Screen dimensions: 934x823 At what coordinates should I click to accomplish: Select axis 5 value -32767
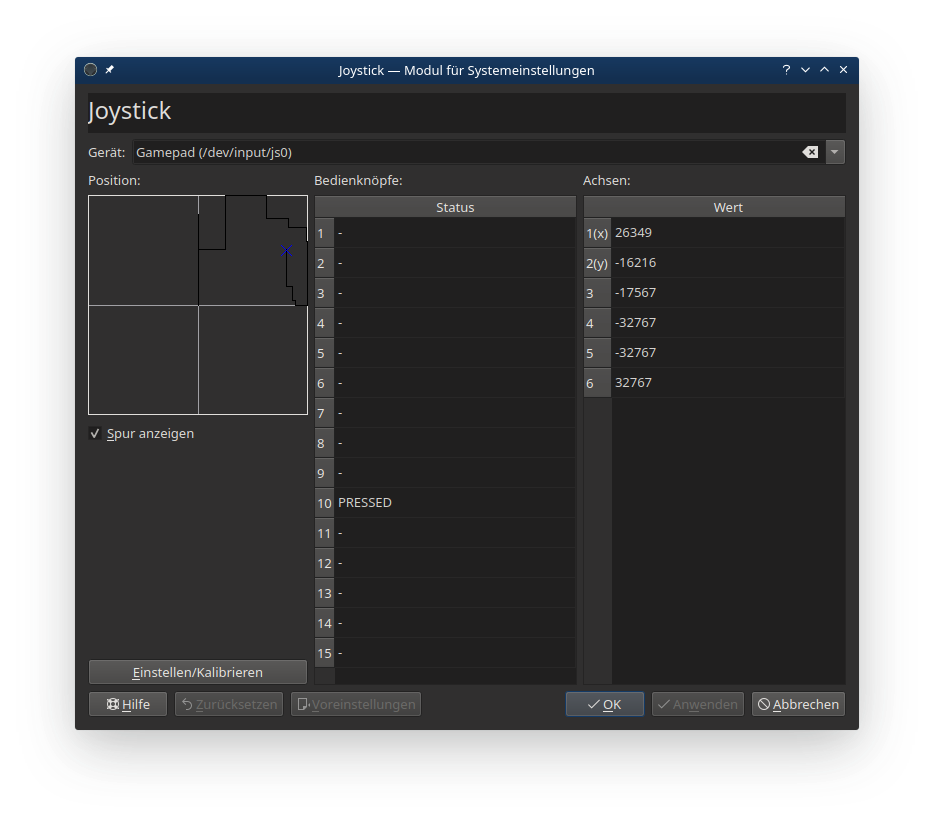click(728, 353)
